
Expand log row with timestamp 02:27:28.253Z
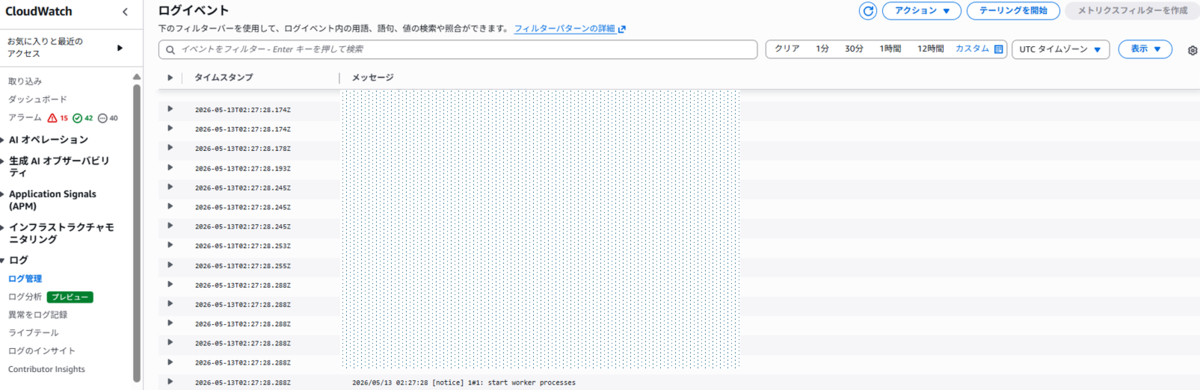pos(170,245)
